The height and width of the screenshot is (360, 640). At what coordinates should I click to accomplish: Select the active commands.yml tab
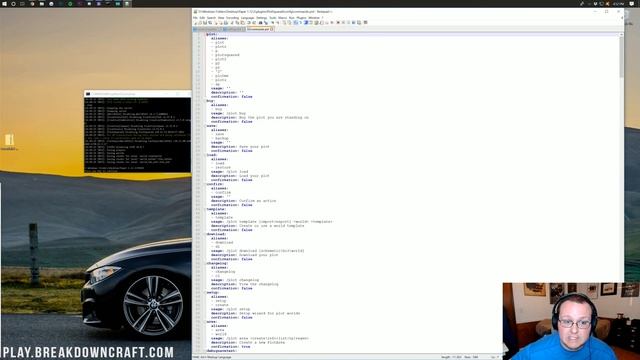coord(259,29)
